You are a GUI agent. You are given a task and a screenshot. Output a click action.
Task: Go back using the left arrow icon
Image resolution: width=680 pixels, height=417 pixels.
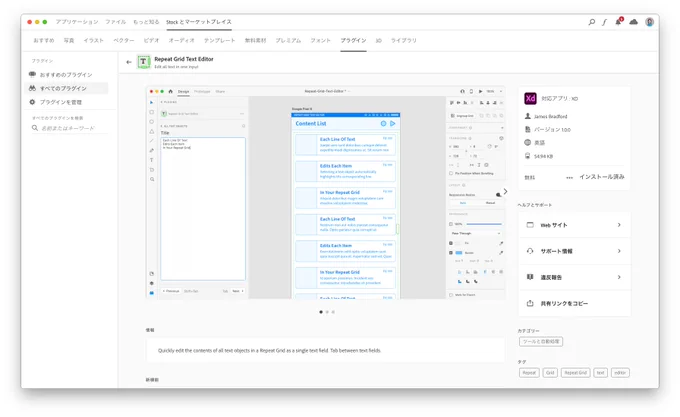coord(129,62)
